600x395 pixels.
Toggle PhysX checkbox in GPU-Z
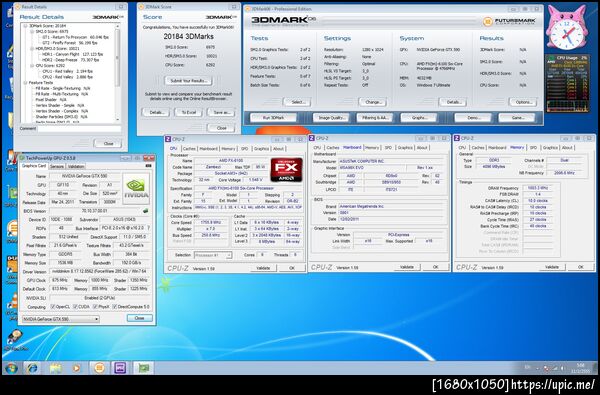[96, 307]
